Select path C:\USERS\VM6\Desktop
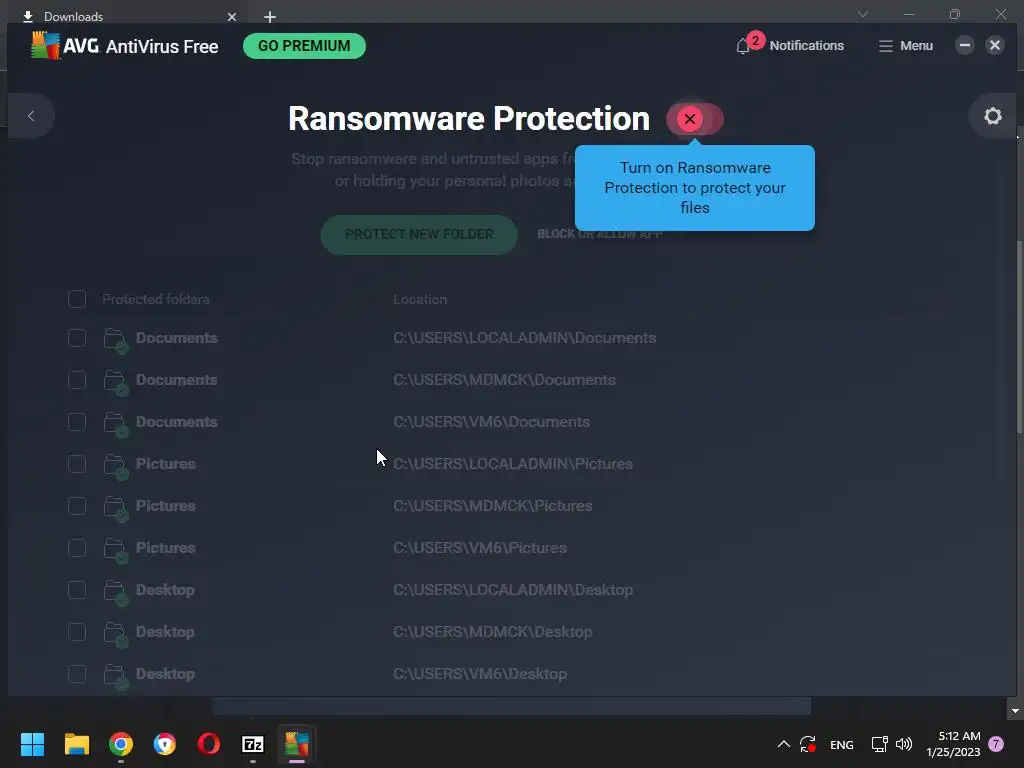The height and width of the screenshot is (768, 1024). [x=479, y=674]
